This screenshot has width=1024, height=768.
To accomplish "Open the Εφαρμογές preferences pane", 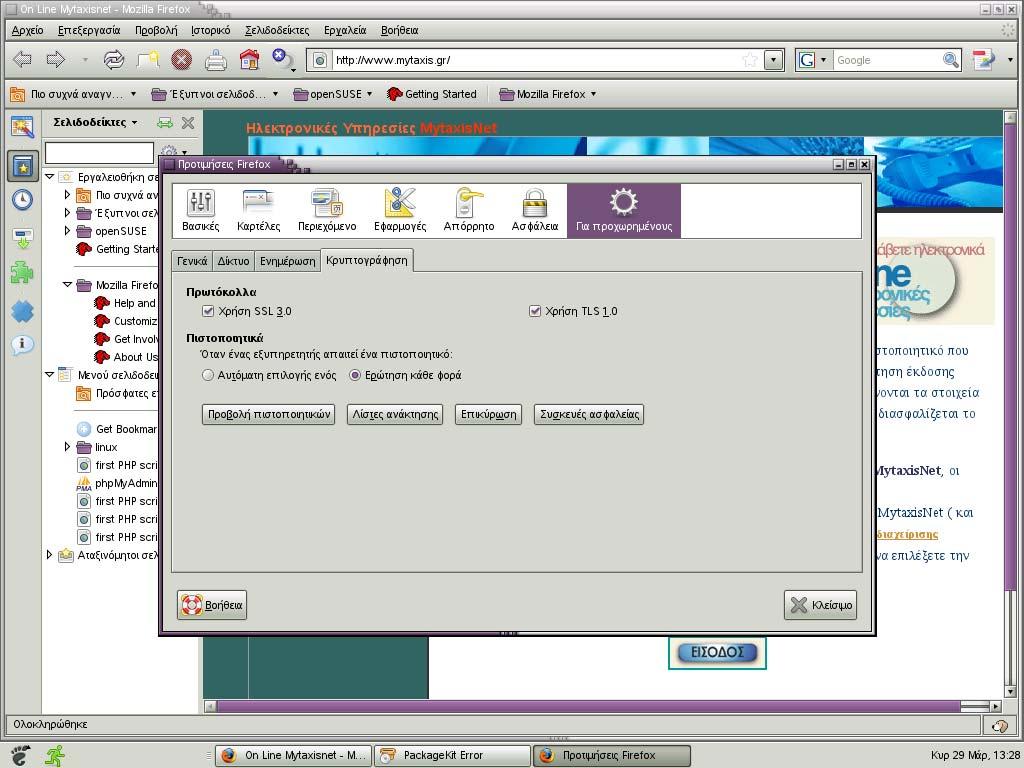I will (x=400, y=210).
